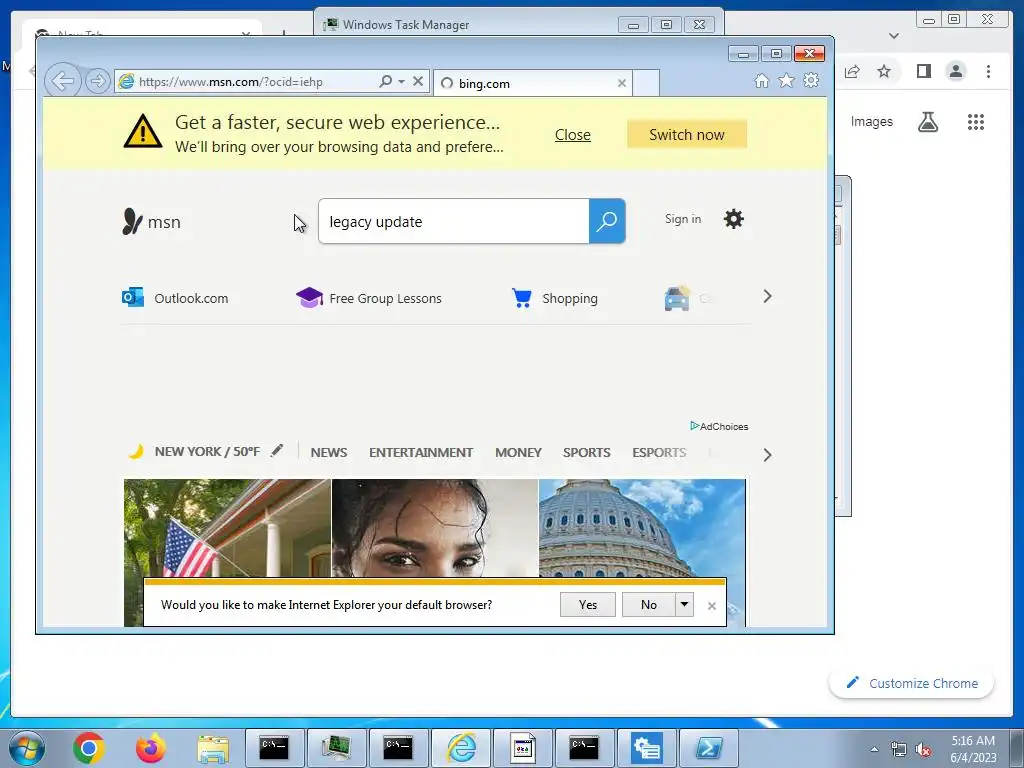Open Firefox from the taskbar
The width and height of the screenshot is (1024, 768).
(151, 748)
